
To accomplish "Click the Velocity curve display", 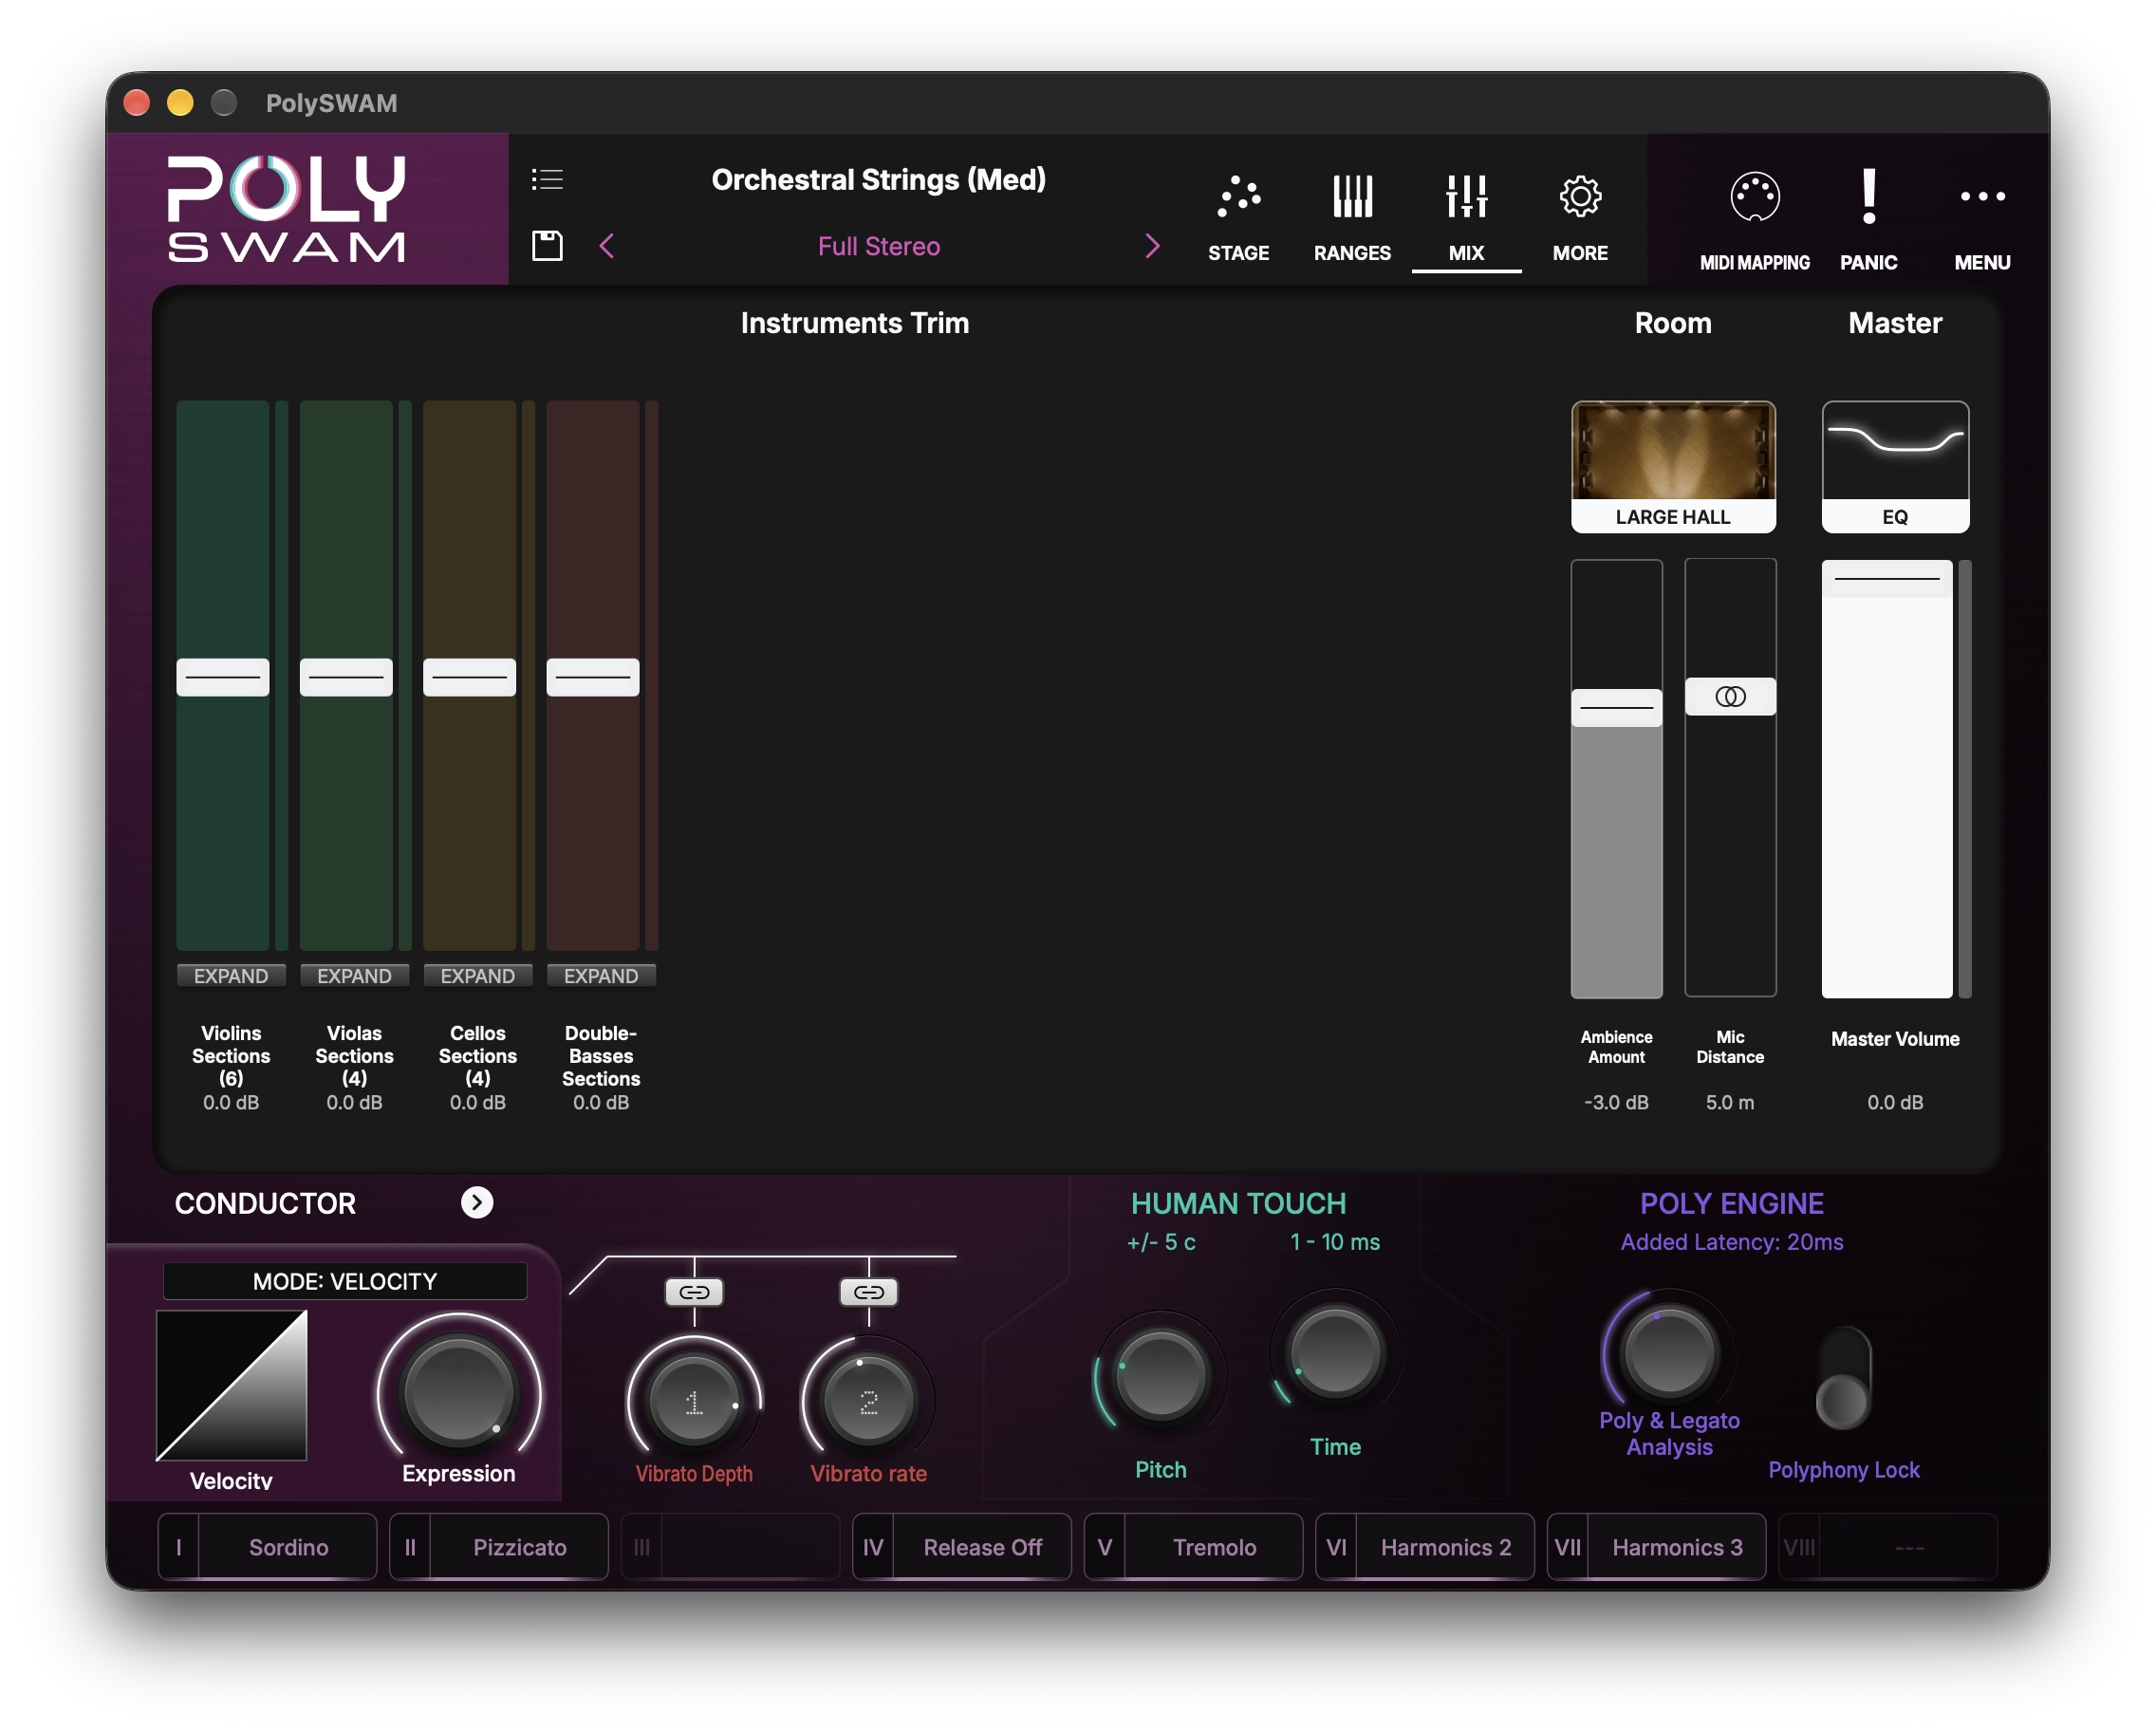I will 231,1386.
